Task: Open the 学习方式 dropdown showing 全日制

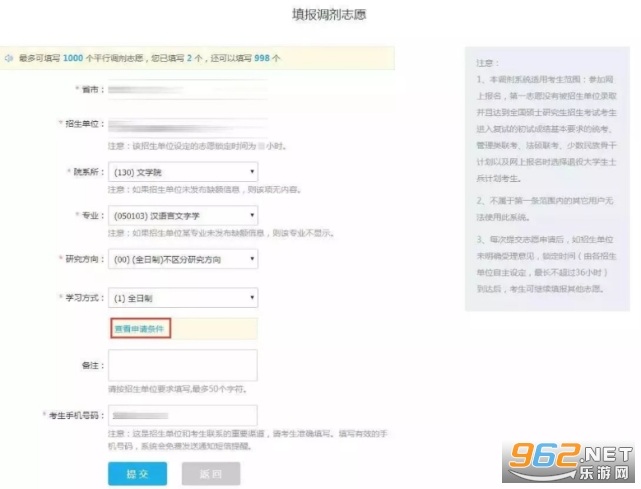Action: [x=183, y=298]
